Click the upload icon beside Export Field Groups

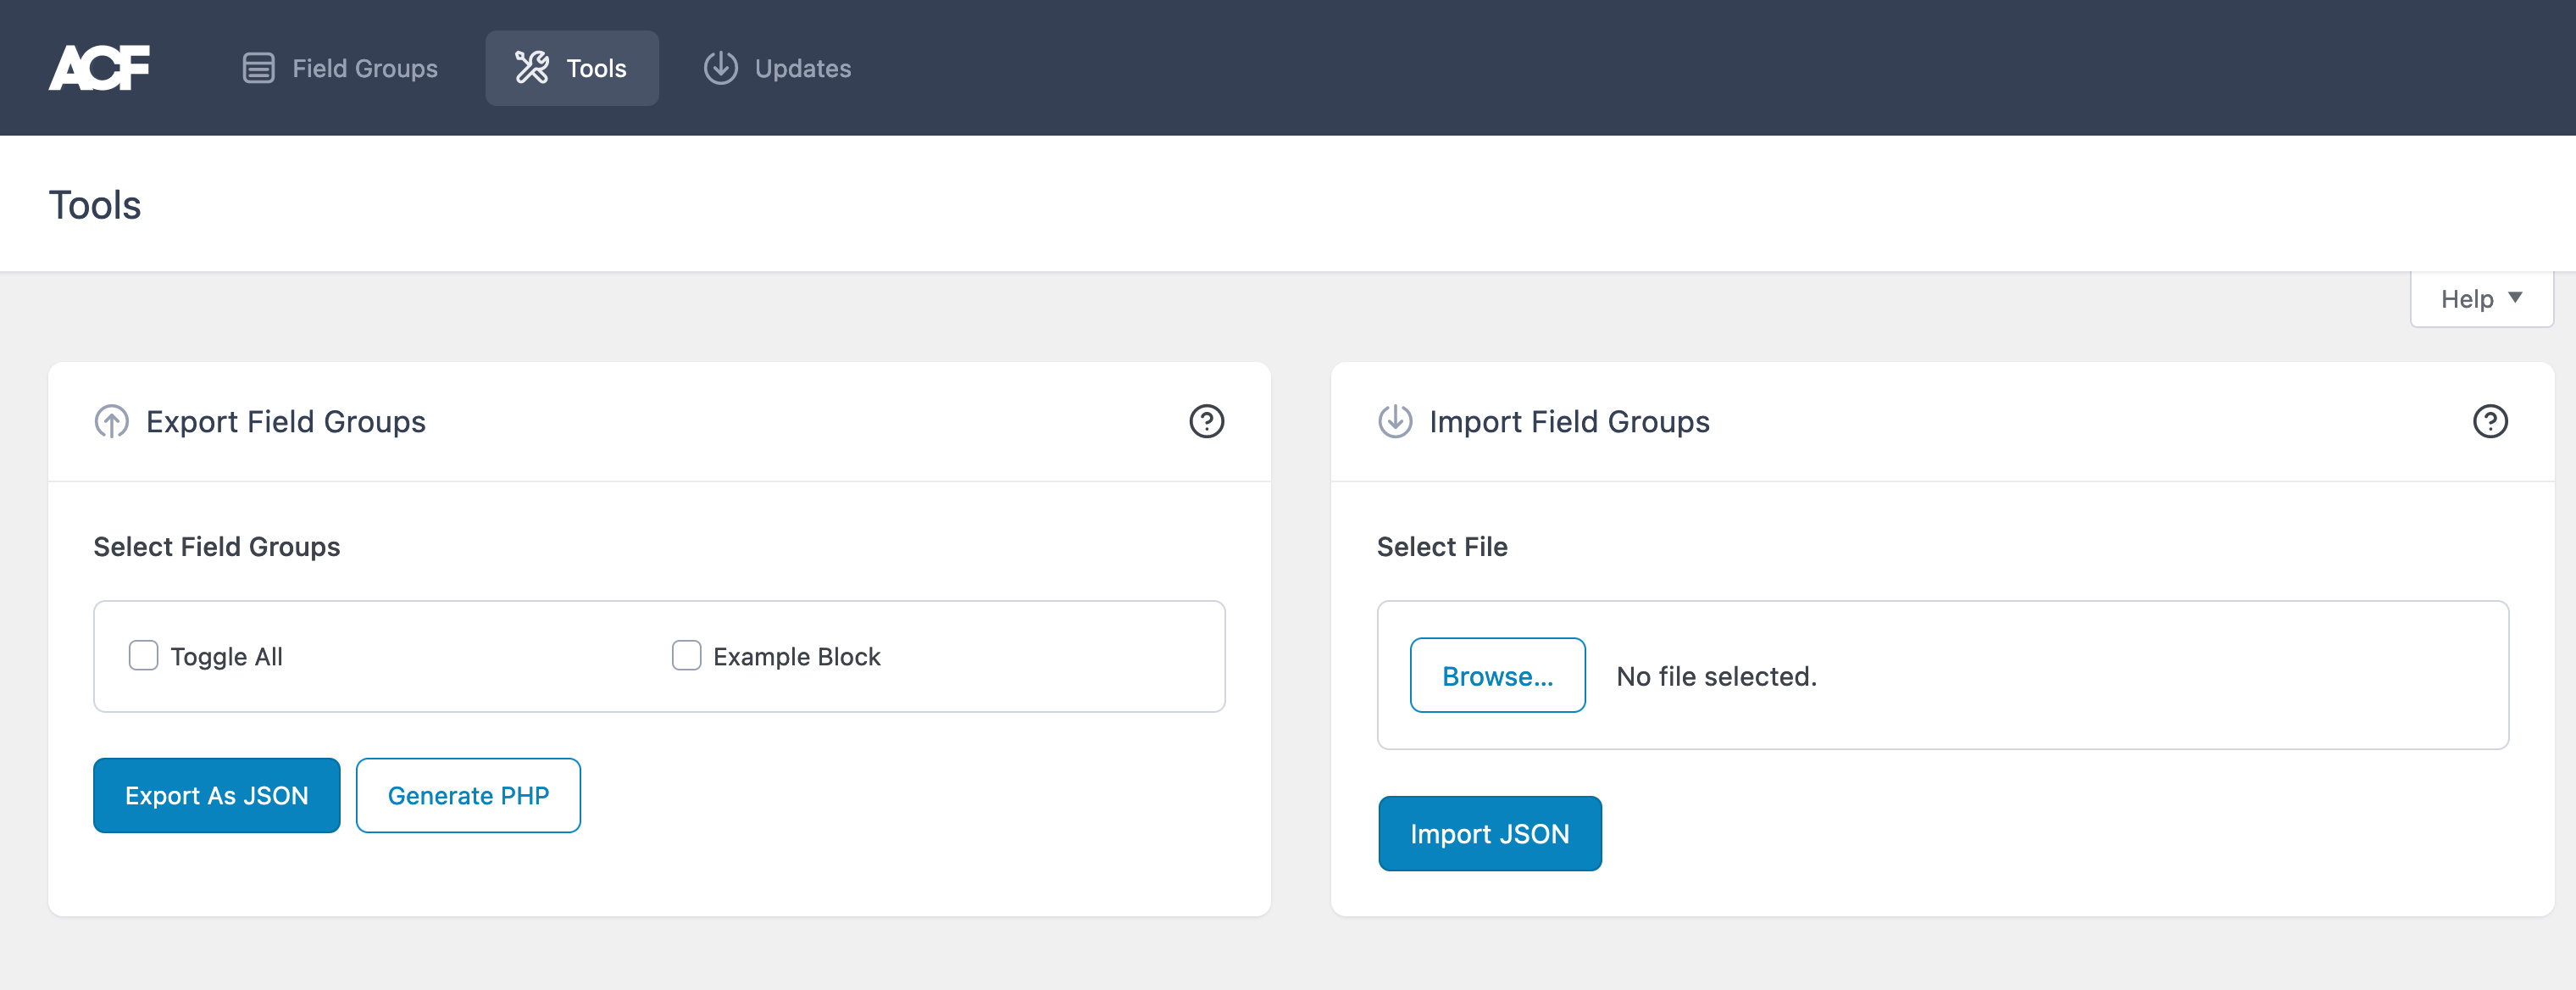(110, 421)
